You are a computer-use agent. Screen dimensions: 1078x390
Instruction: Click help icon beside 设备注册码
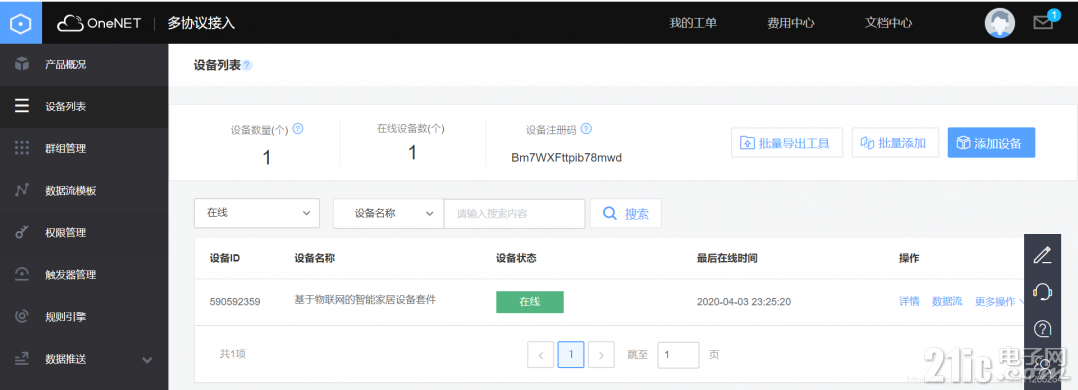586,129
